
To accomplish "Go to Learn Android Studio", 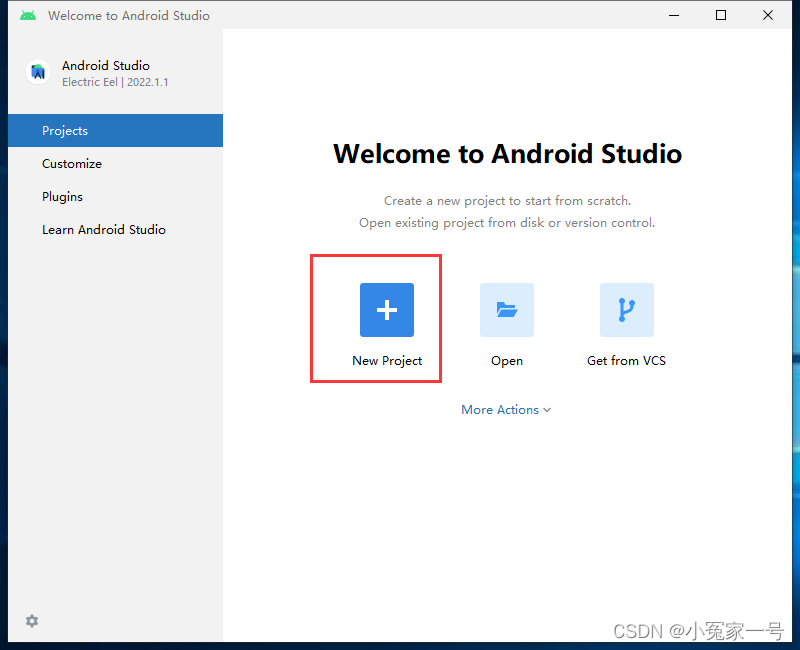I will (115, 230).
